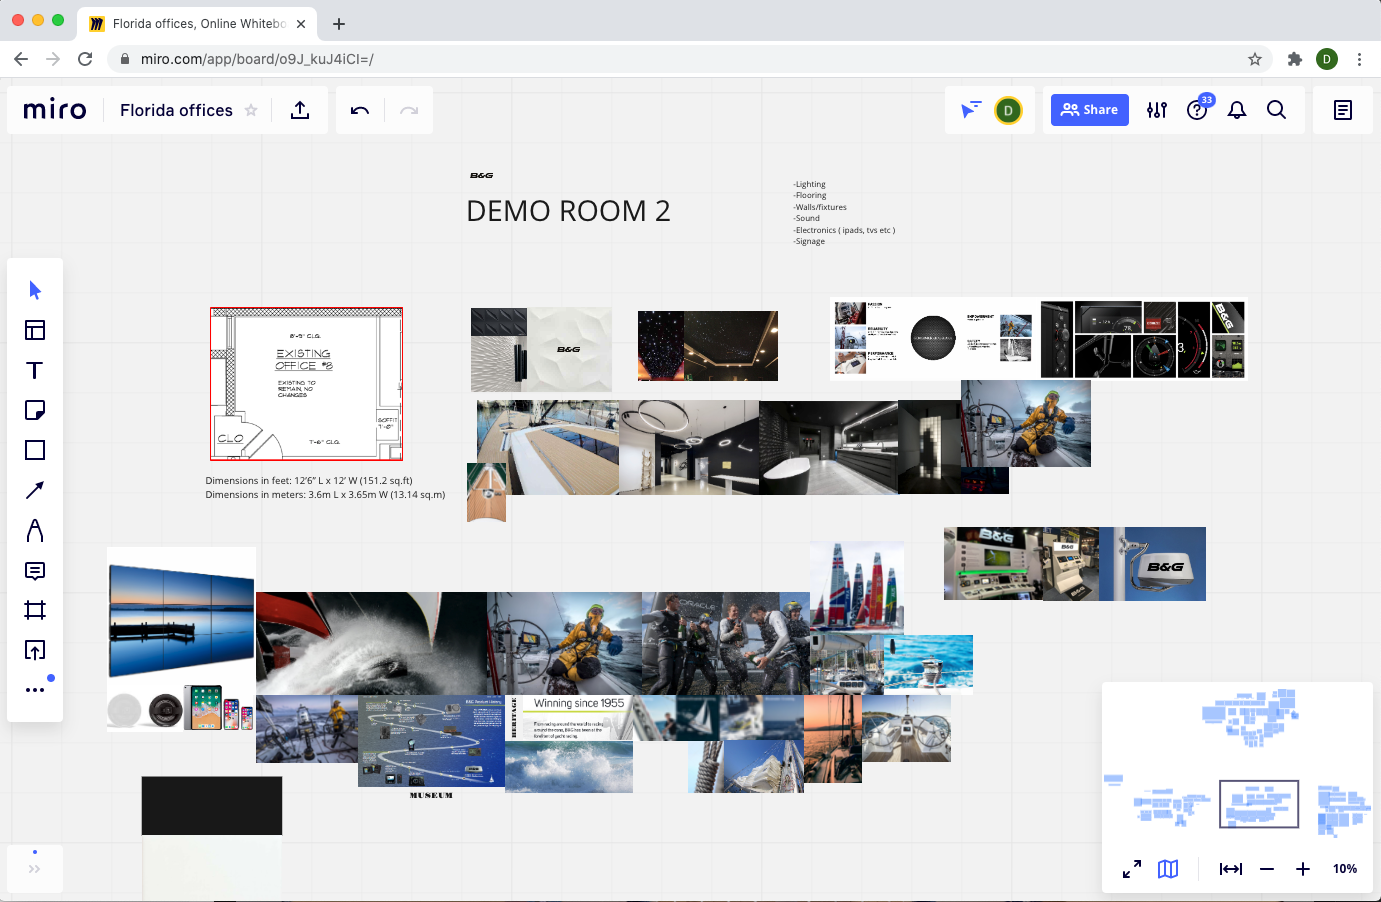Viewport: 1381px width, 902px height.
Task: Close the Florida offices tab
Action: pos(301,24)
